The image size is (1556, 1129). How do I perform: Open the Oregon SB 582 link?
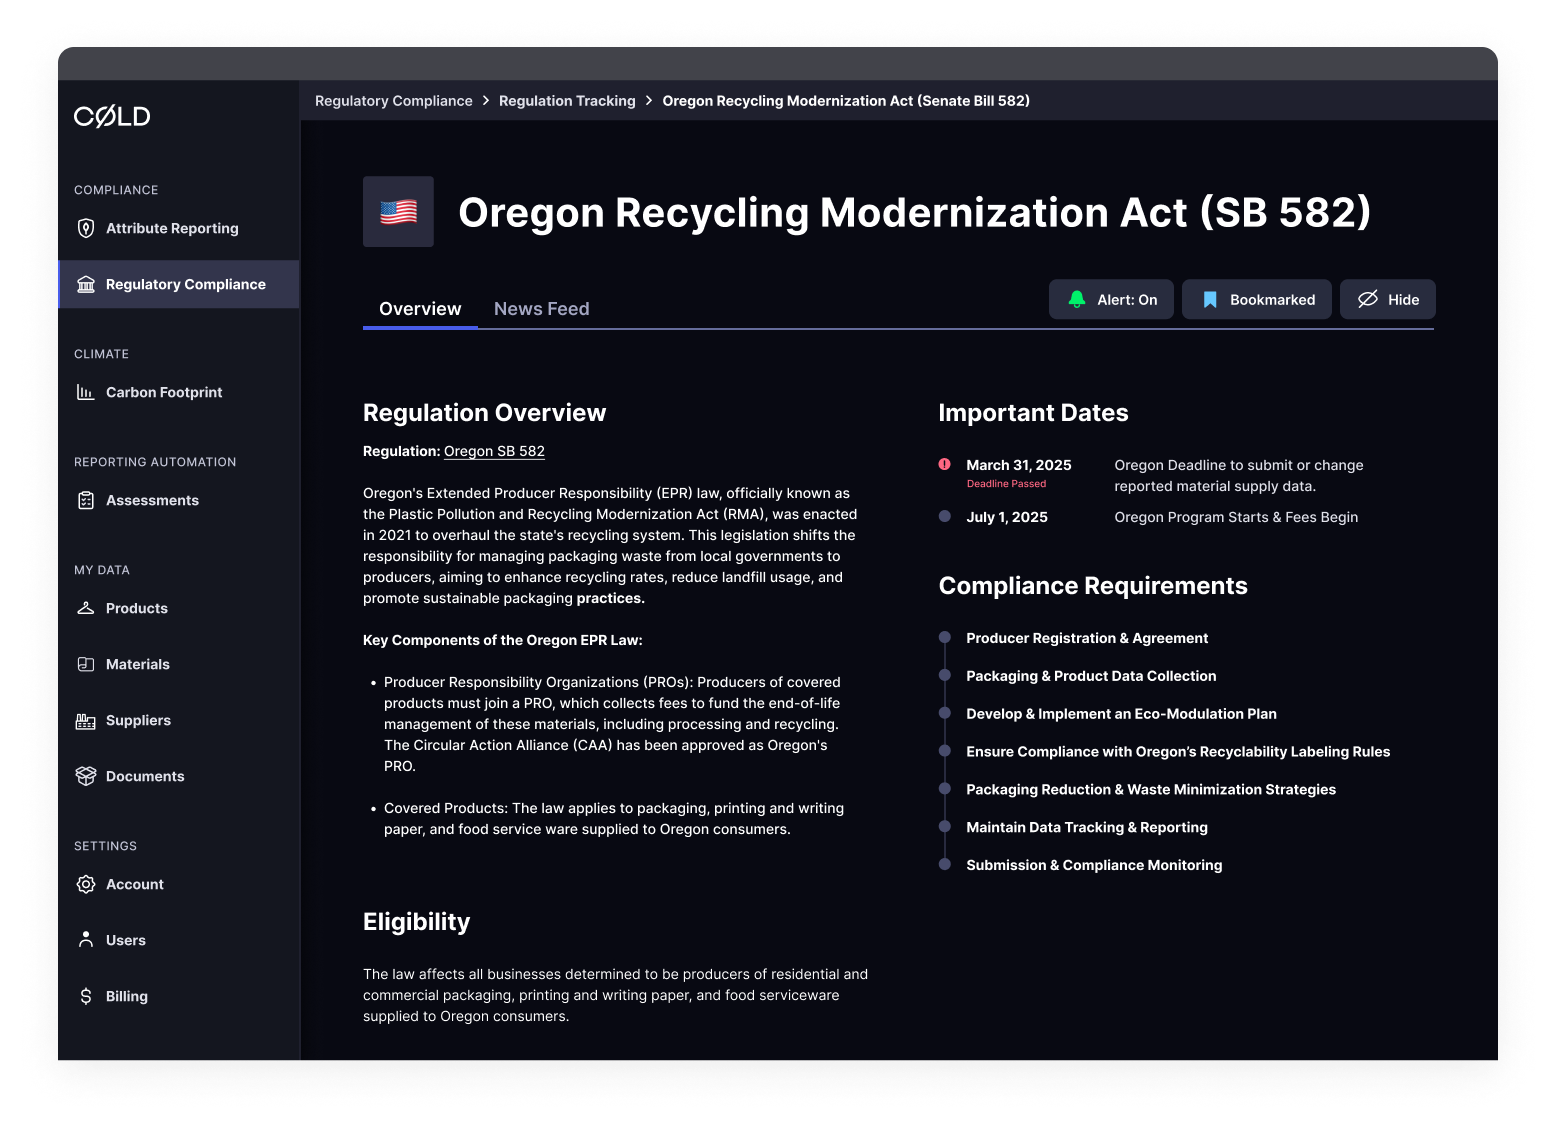494,451
